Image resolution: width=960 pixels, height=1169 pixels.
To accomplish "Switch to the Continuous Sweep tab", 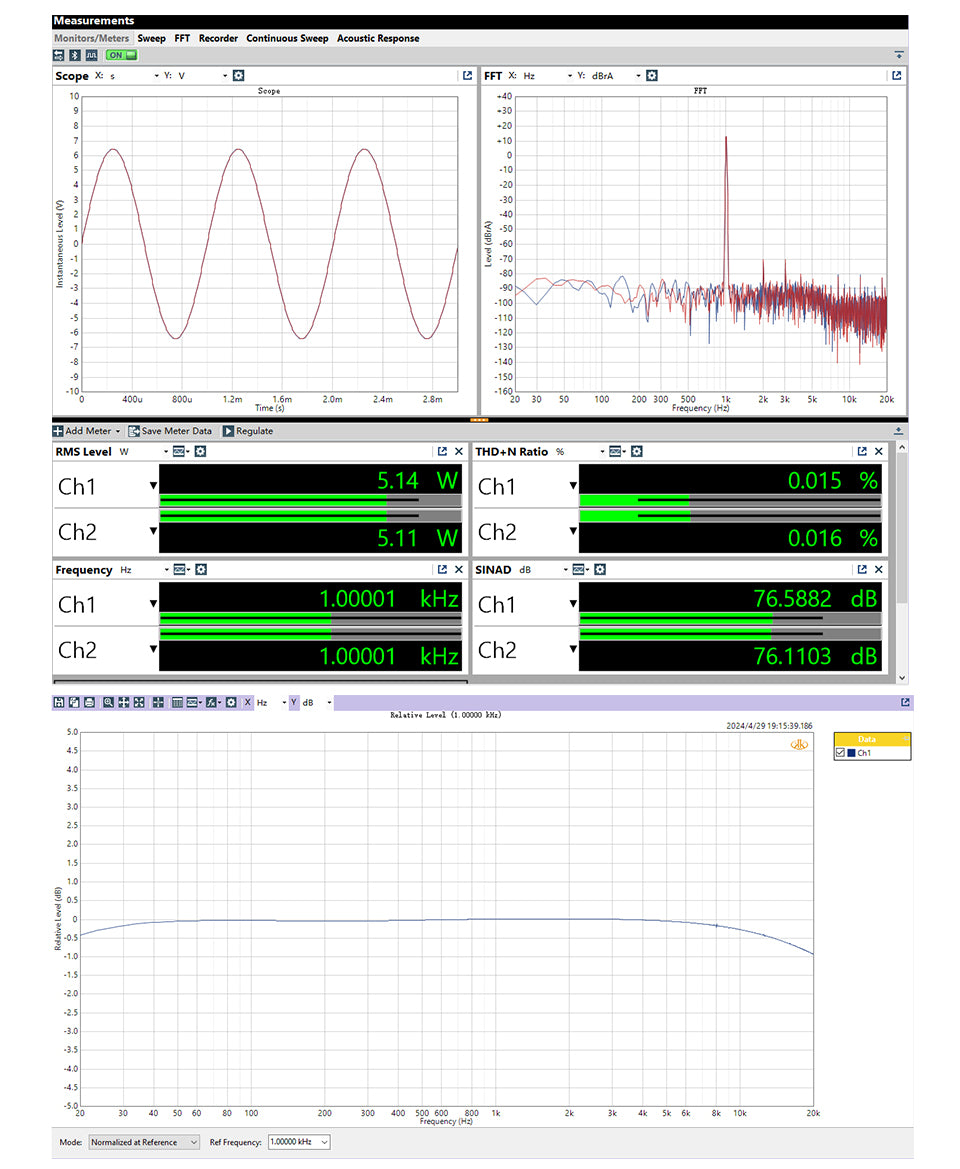I will 287,38.
